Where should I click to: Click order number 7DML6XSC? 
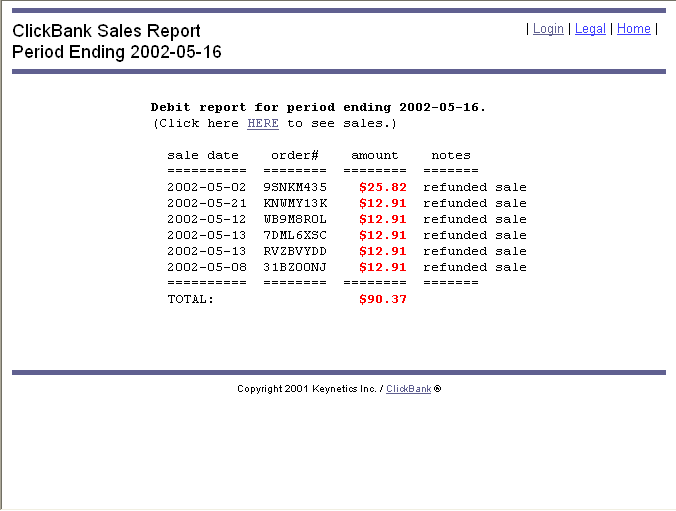[295, 235]
